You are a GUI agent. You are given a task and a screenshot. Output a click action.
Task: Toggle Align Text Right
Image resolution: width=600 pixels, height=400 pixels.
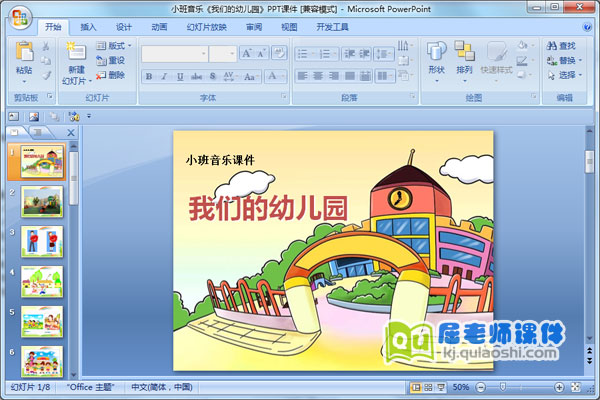click(334, 76)
